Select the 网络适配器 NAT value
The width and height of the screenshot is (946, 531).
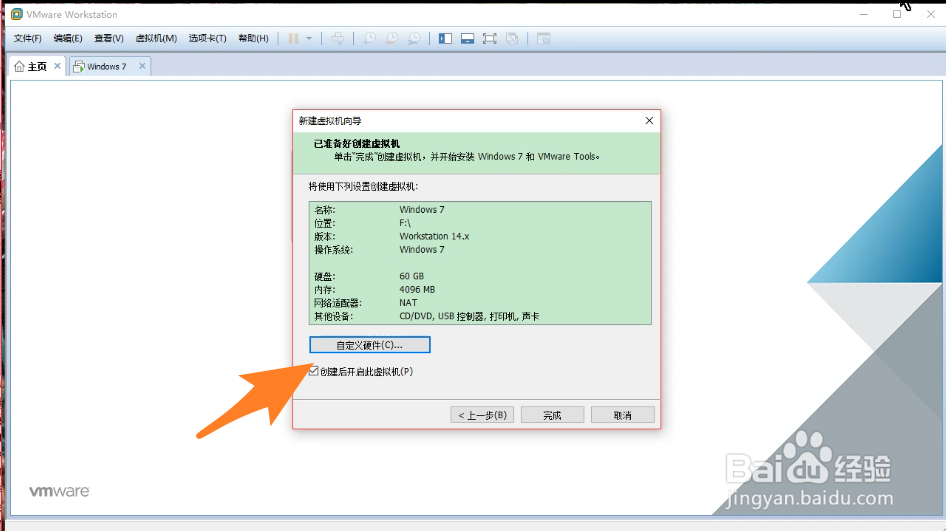tap(408, 302)
